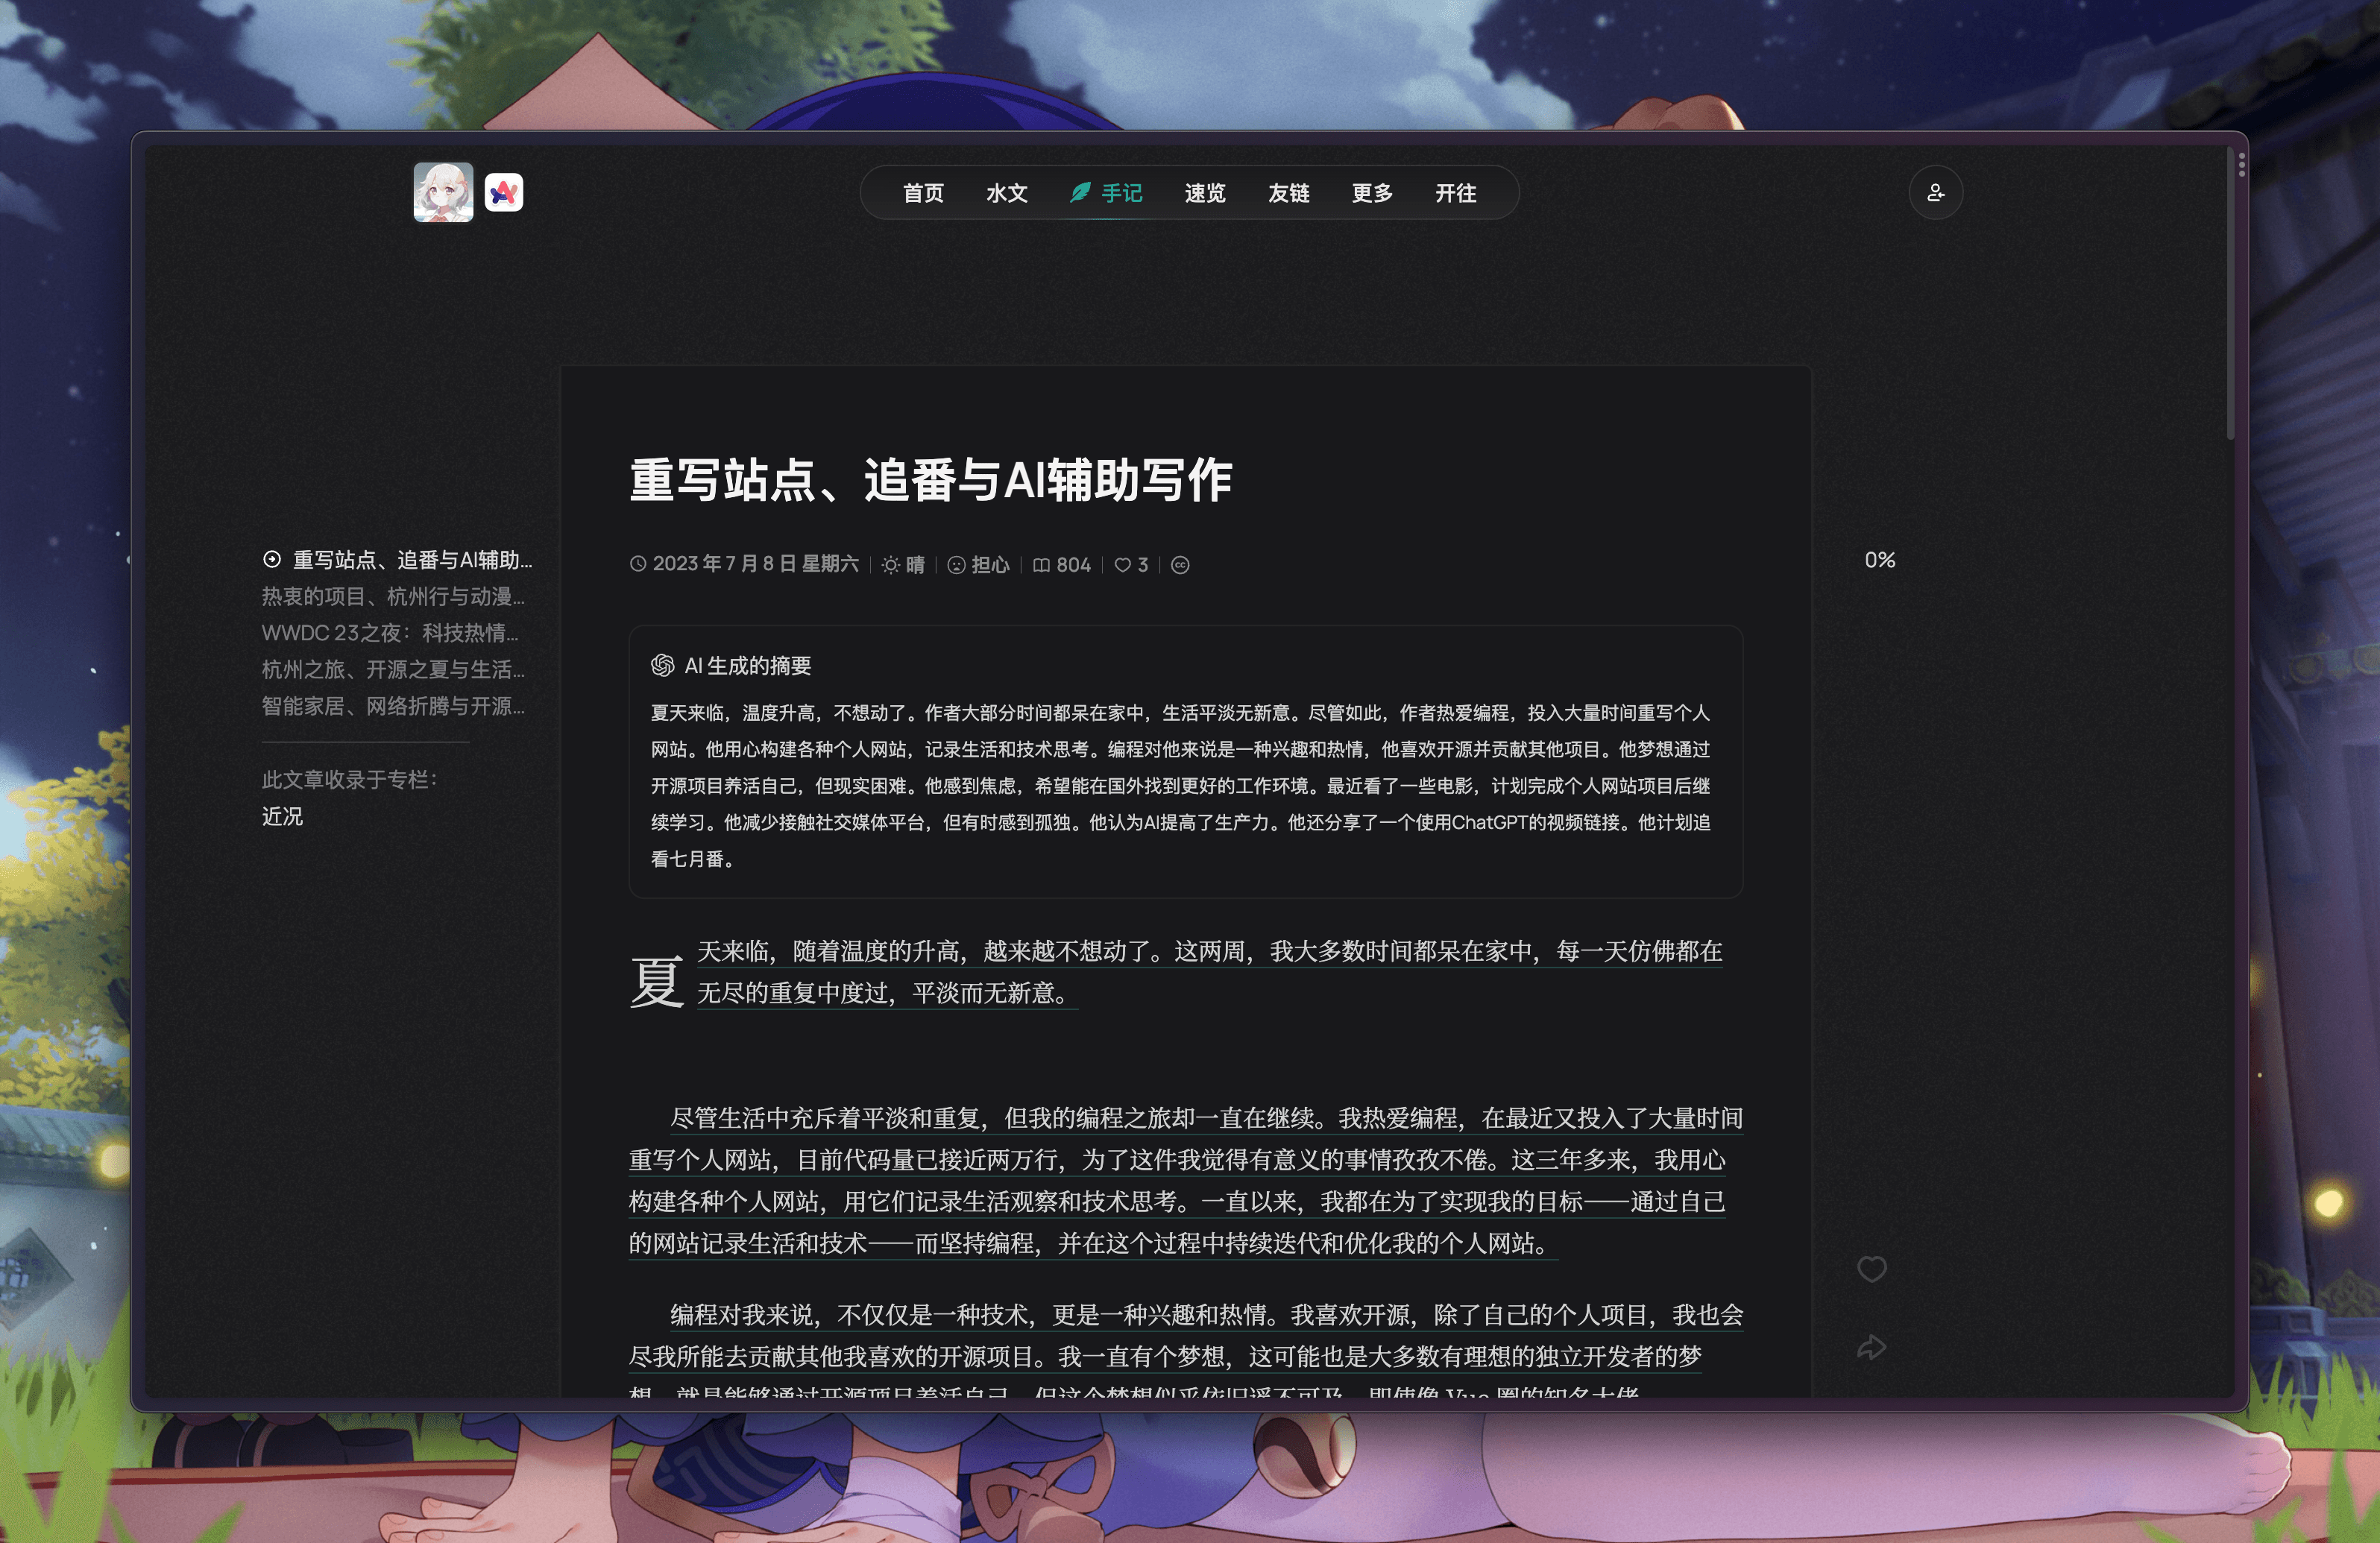Click the colorful logo icon beside avatar
This screenshot has width=2380, height=1543.
[x=504, y=192]
